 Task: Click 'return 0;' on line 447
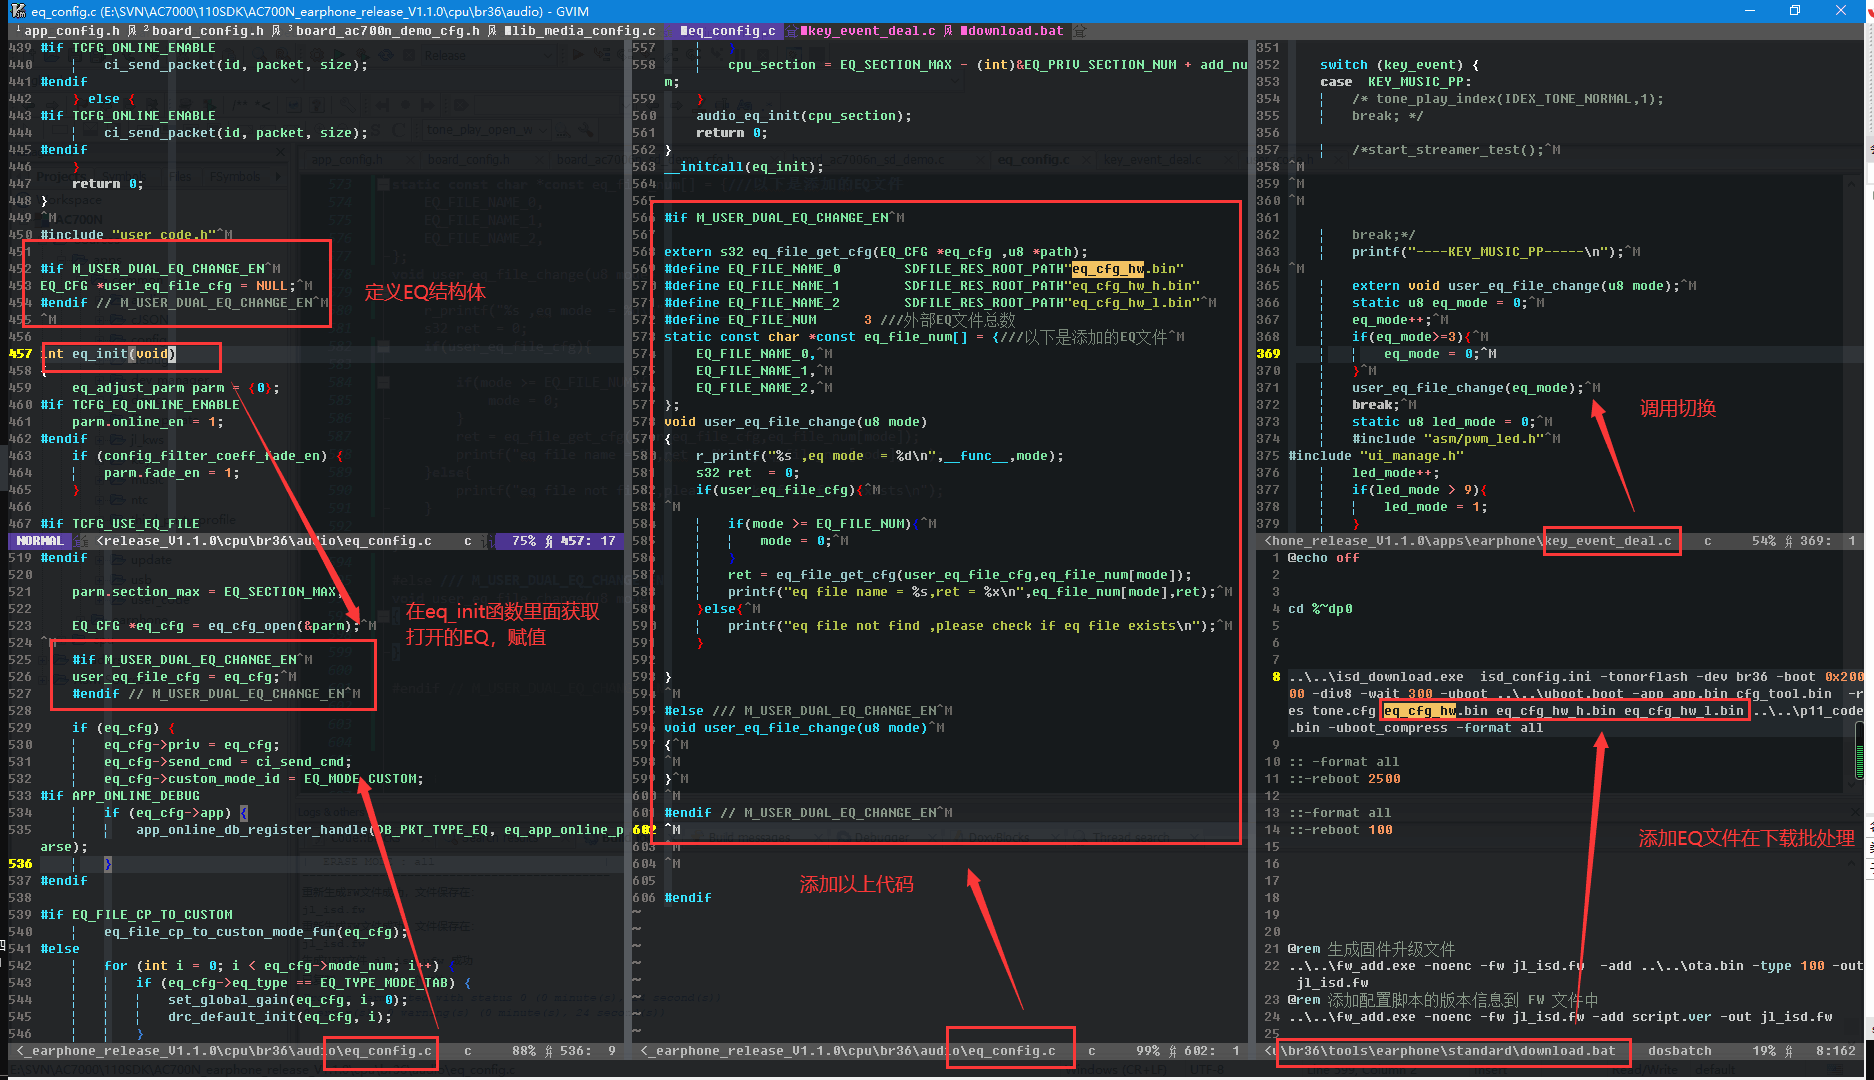pyautogui.click(x=108, y=184)
